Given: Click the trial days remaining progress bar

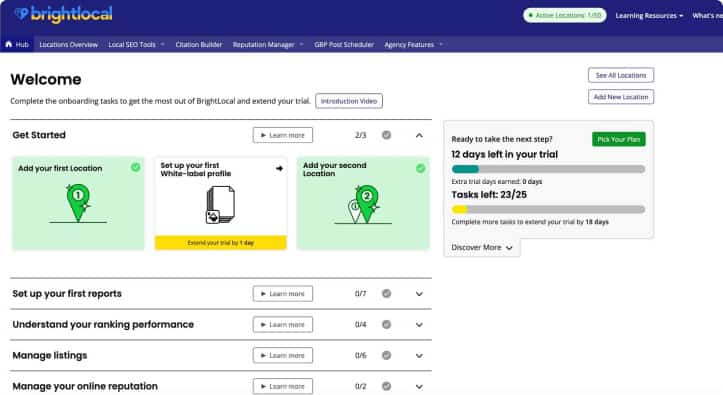Looking at the screenshot, I should tap(548, 169).
